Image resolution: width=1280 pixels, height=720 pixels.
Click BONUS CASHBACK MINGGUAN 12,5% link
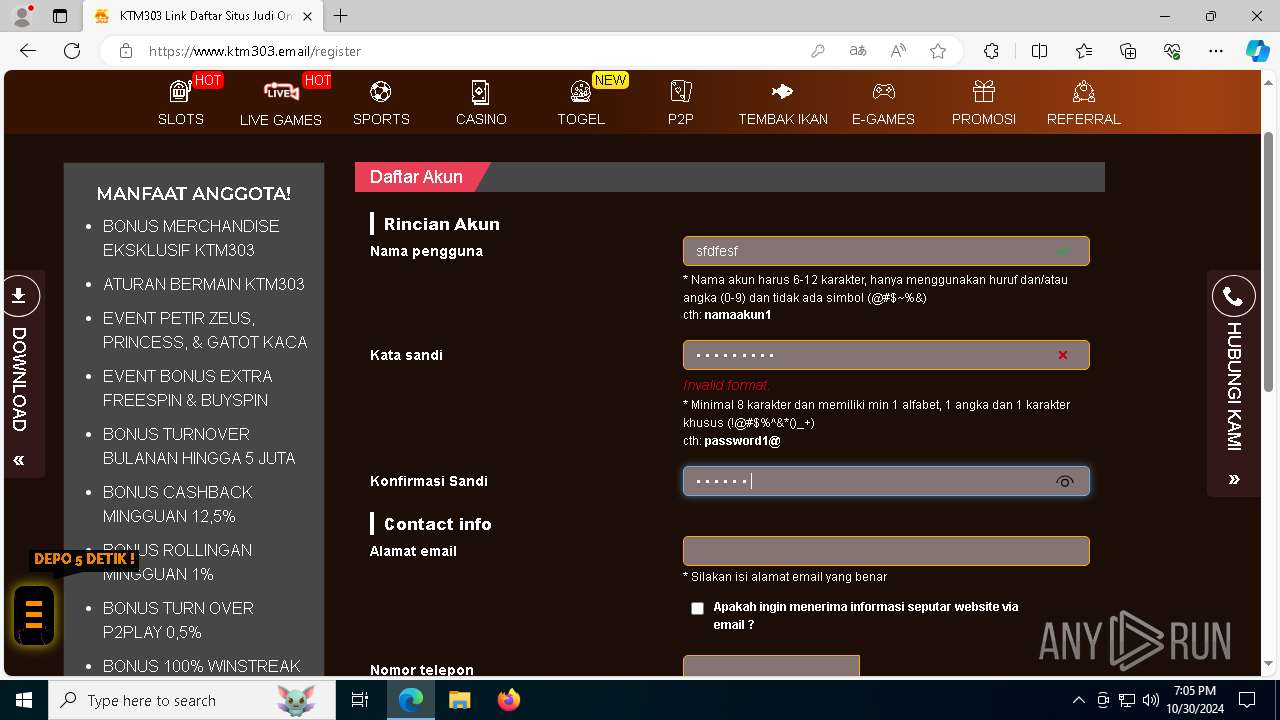click(178, 504)
